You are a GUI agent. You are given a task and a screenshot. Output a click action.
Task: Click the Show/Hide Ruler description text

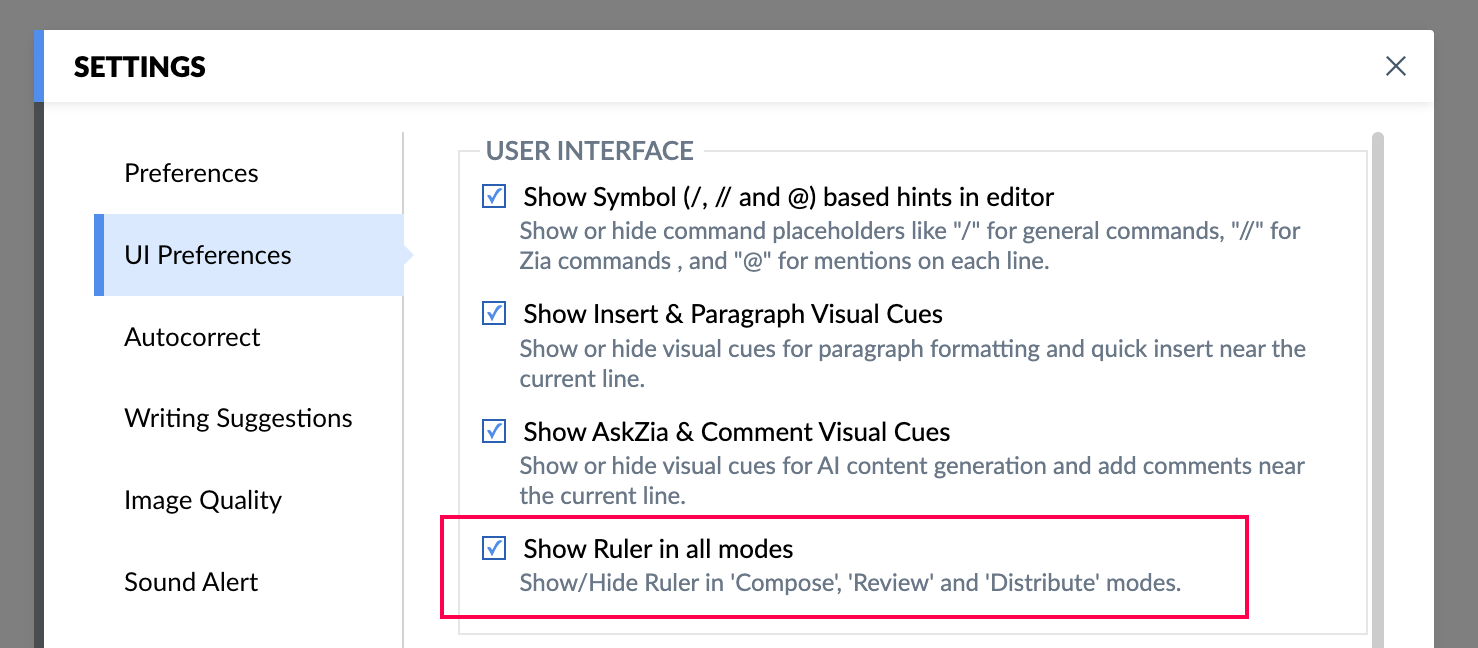850,583
